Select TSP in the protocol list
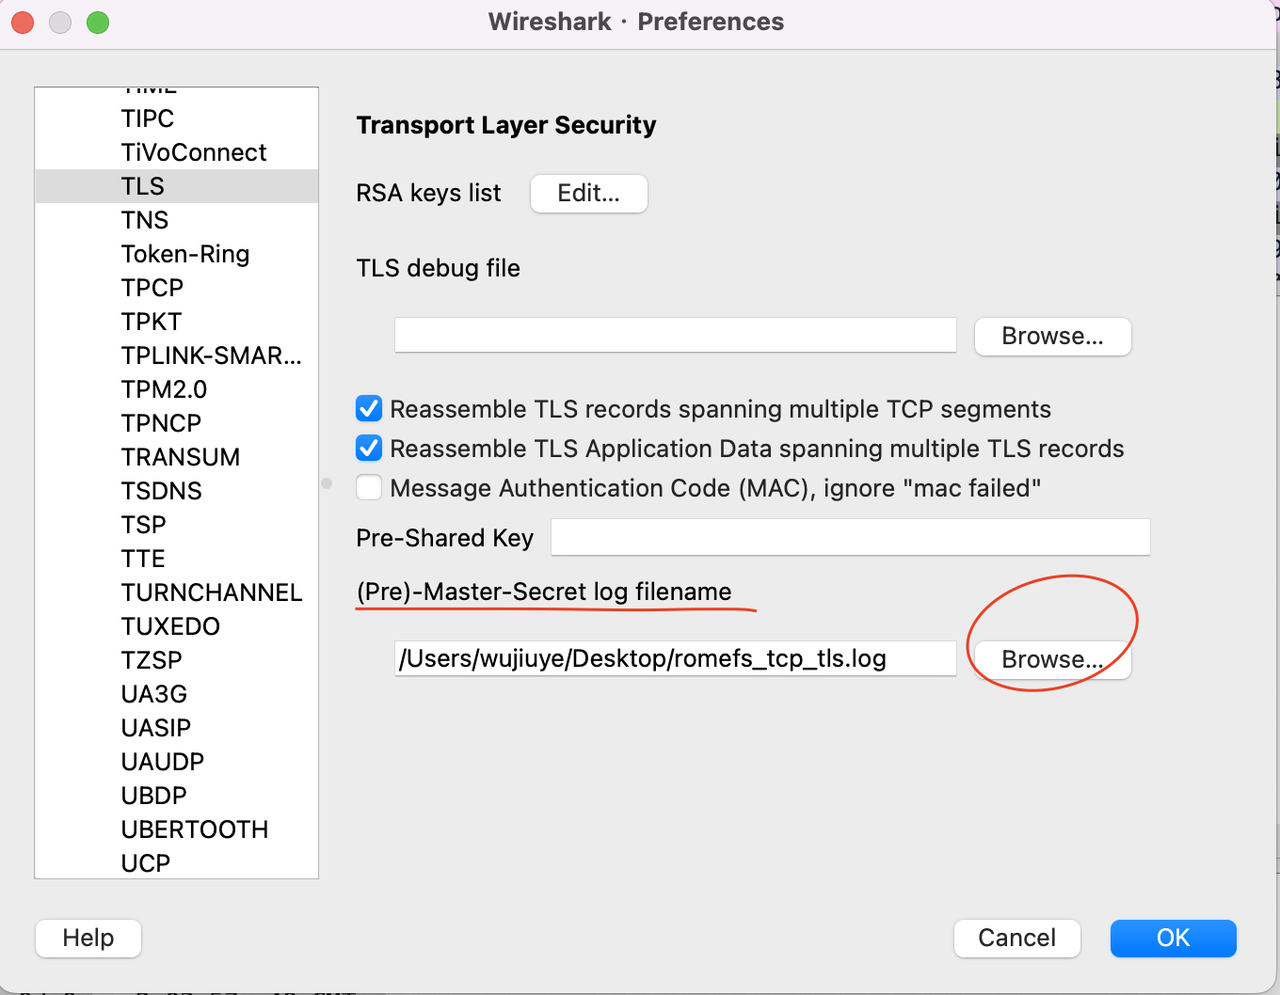 (177, 525)
